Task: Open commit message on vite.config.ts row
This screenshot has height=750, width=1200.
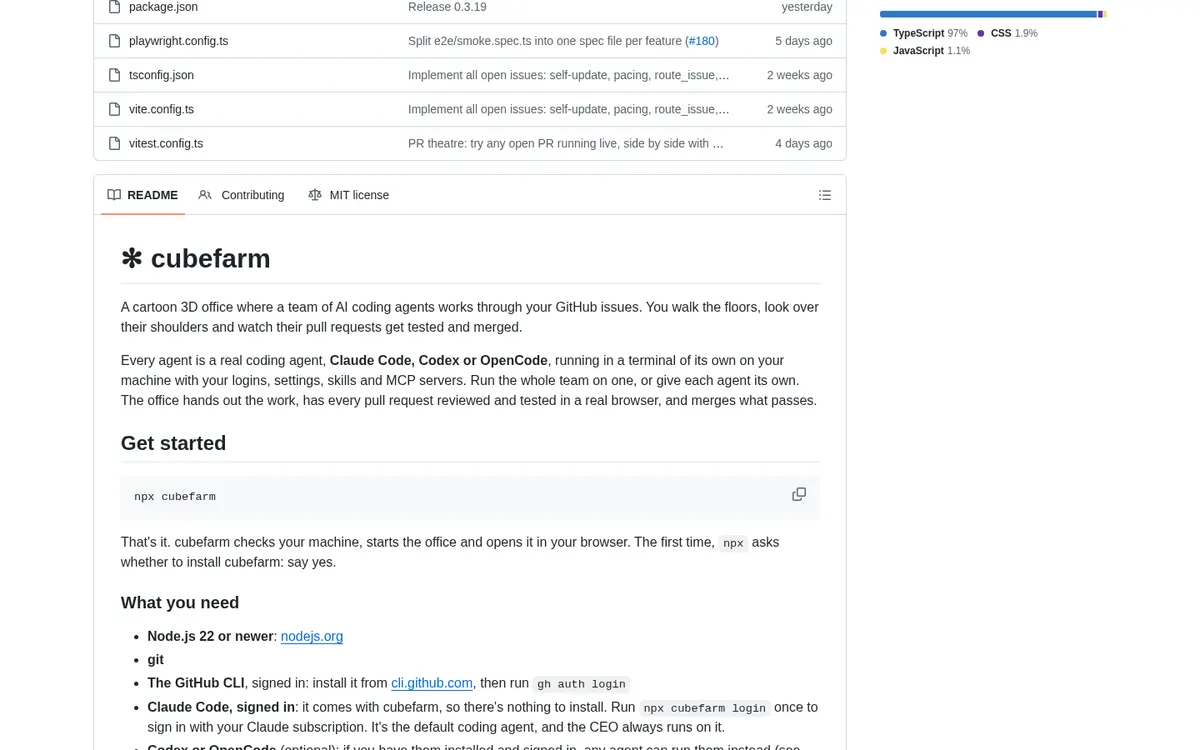Action: [569, 109]
